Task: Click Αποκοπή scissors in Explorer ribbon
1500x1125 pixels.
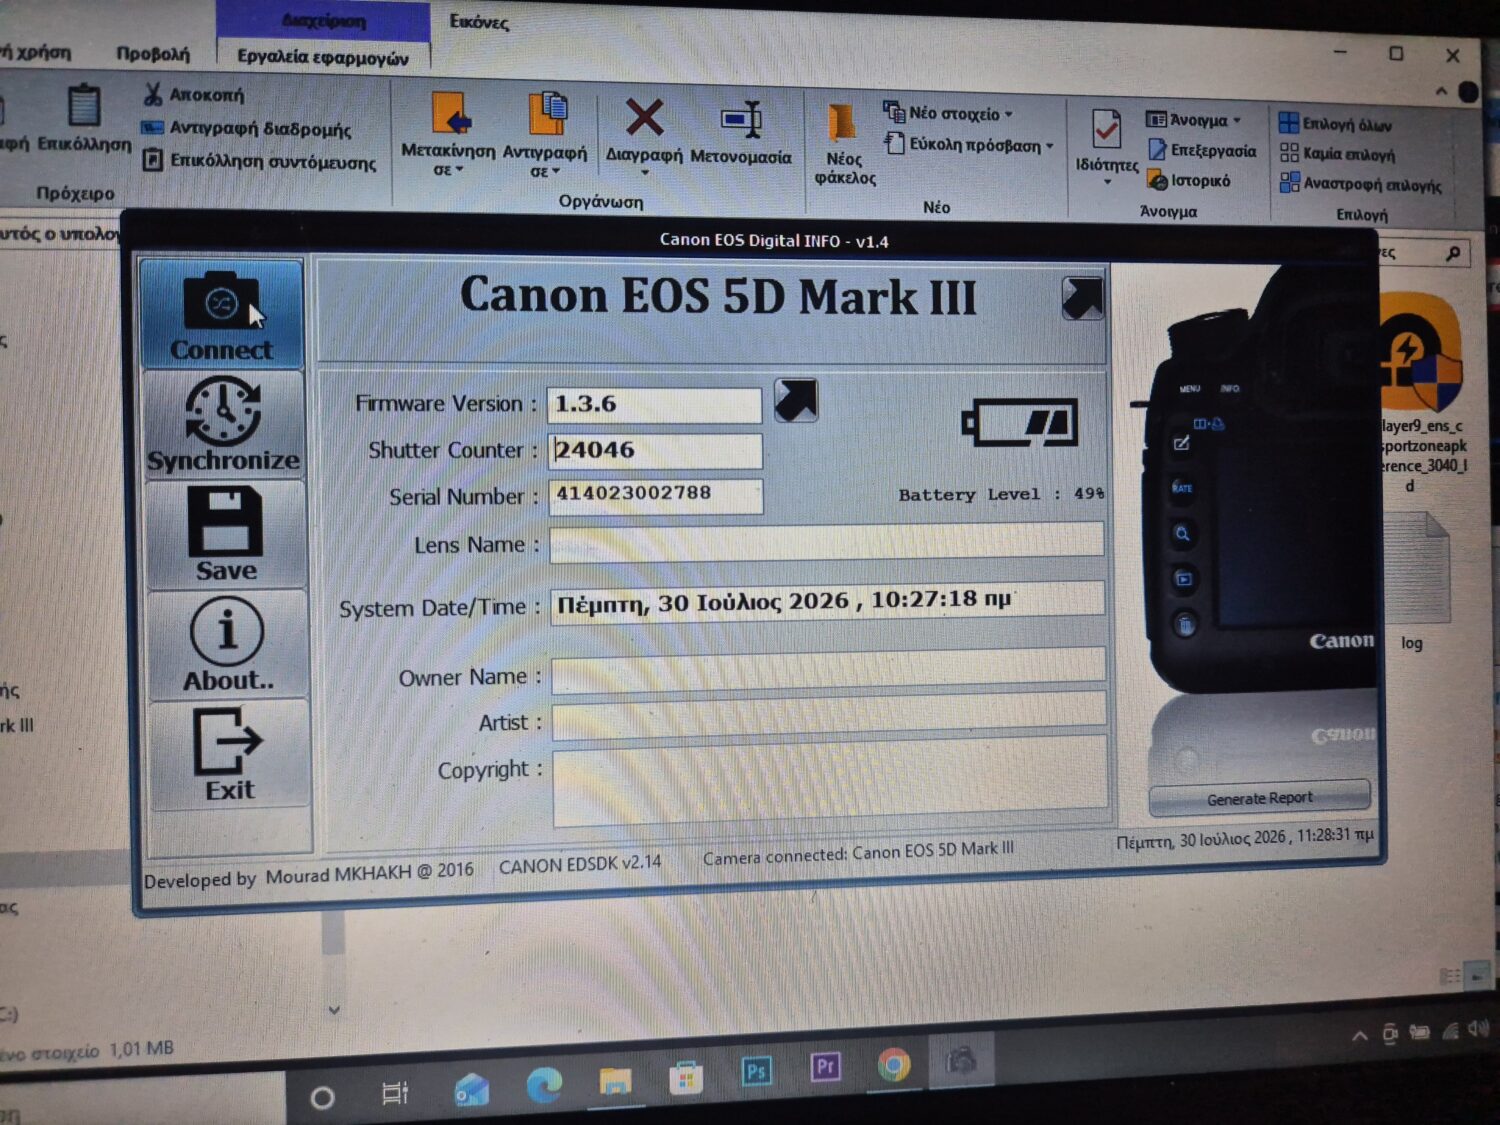Action: tap(194, 95)
